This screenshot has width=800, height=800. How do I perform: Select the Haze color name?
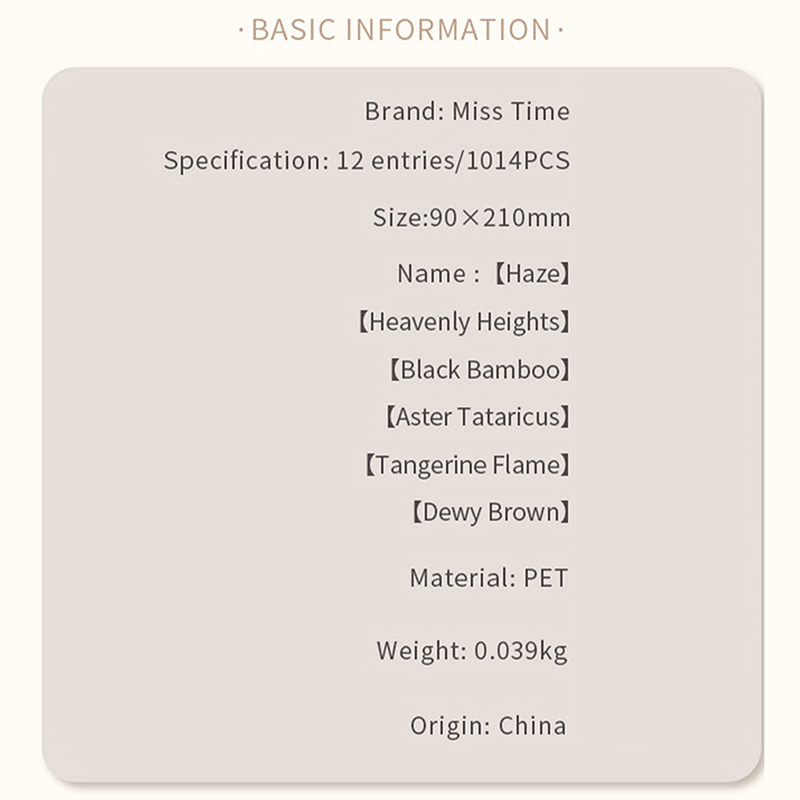click(x=532, y=274)
